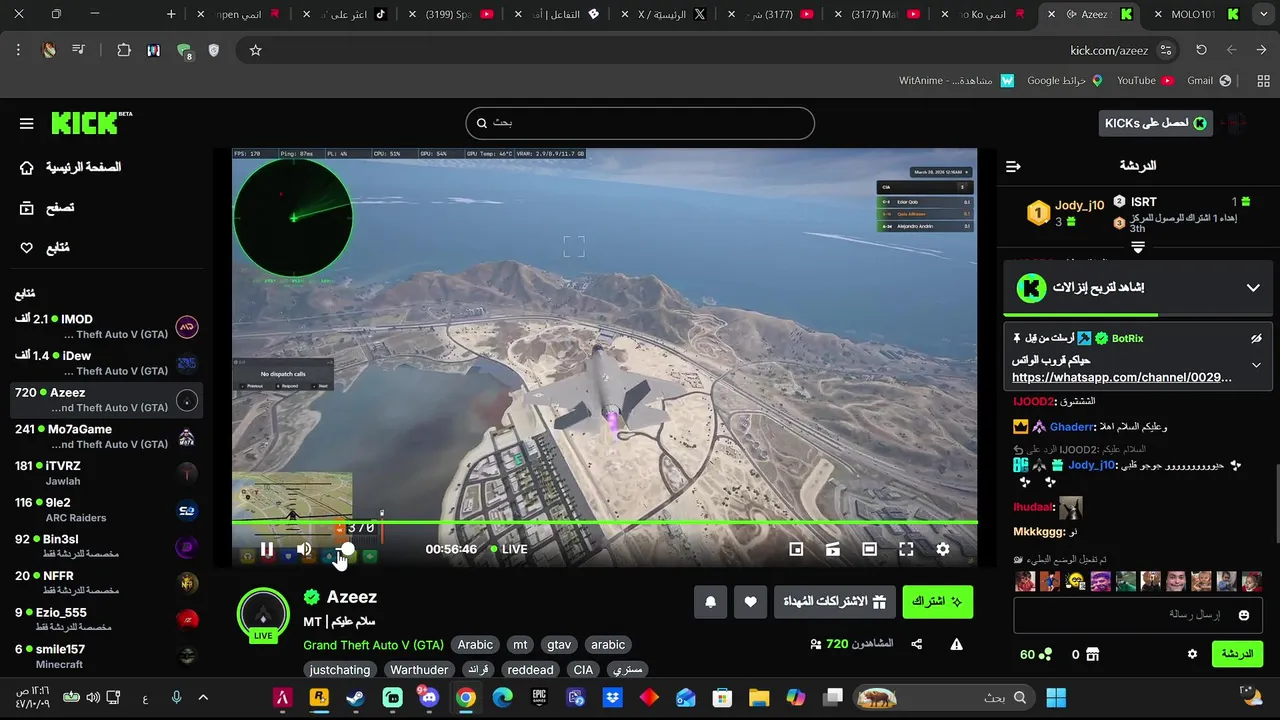This screenshot has height=720, width=1280.
Task: Click Jody_j10 in the leaderboard
Action: click(x=1079, y=205)
